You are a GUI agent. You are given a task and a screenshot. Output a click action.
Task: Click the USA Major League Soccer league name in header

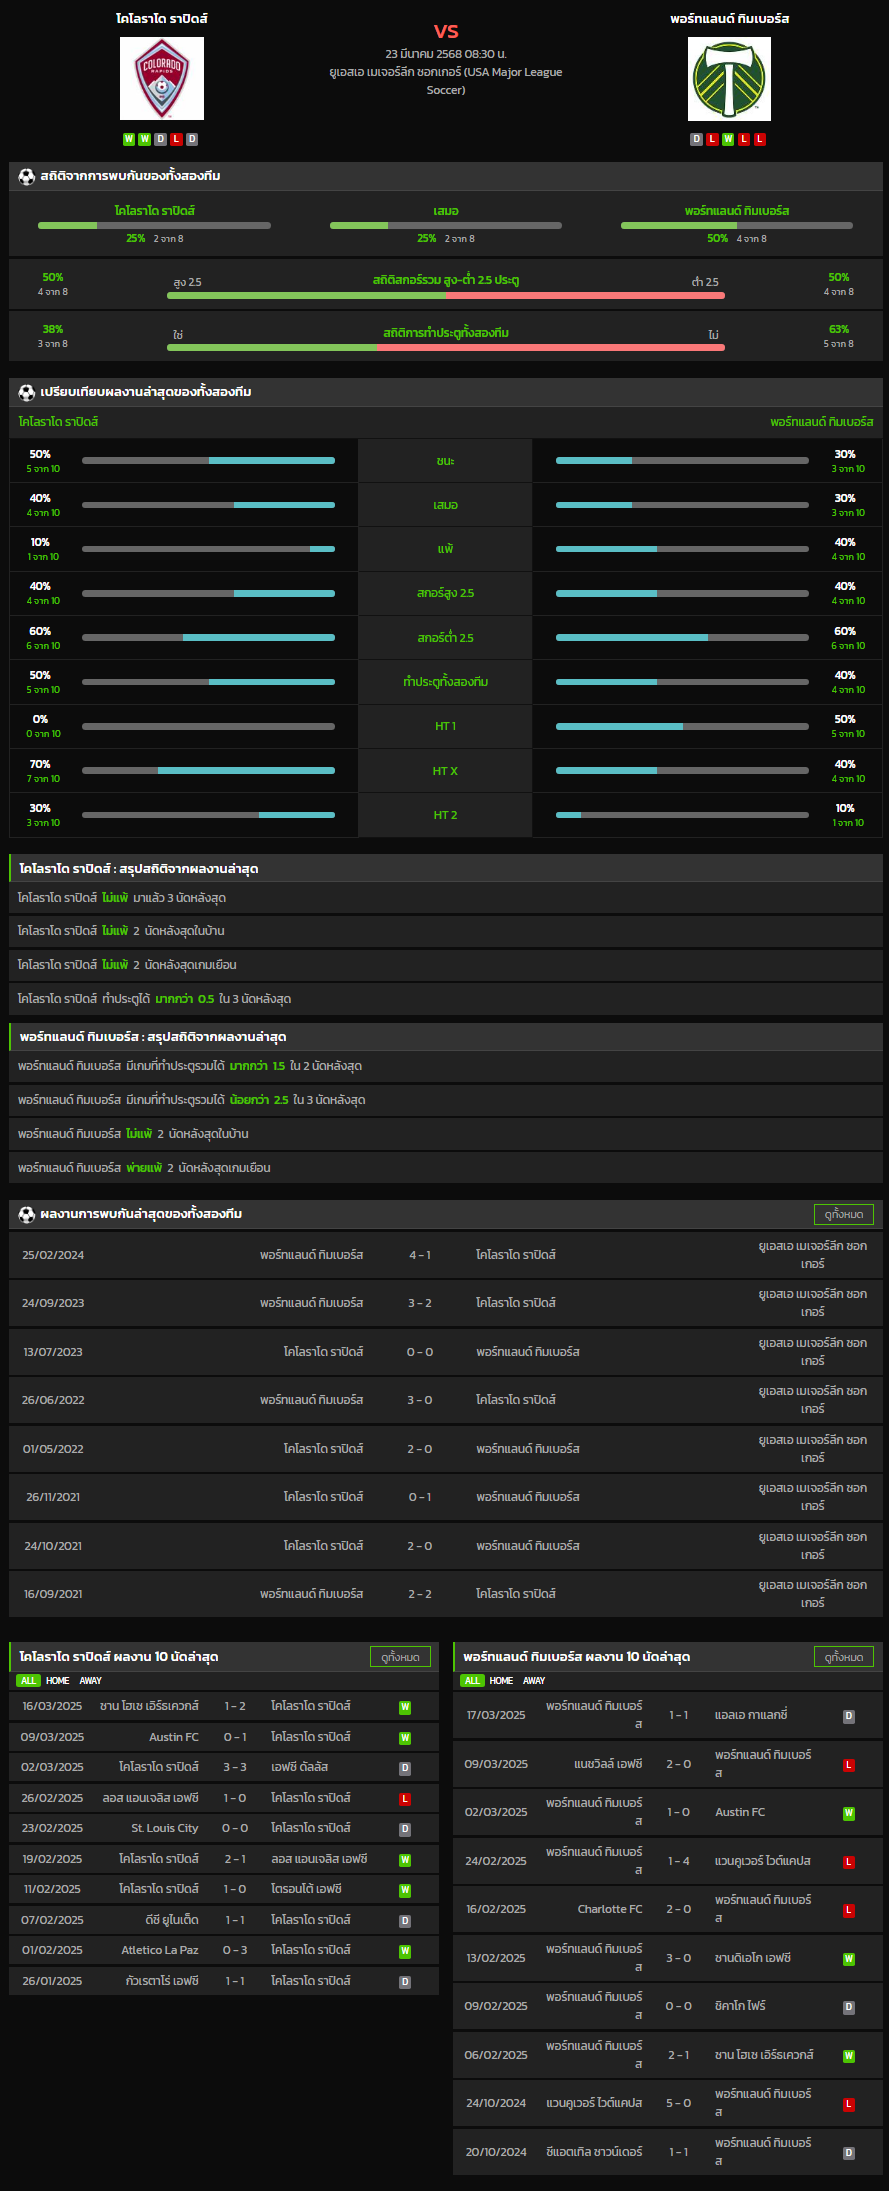coord(446,81)
